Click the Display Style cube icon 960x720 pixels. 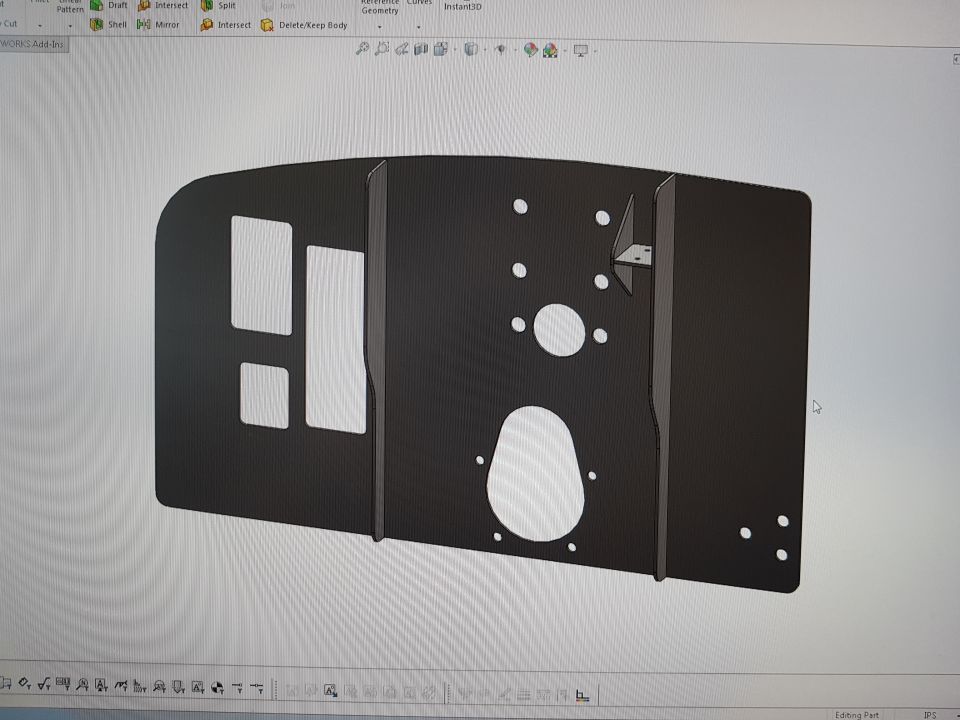[x=471, y=49]
